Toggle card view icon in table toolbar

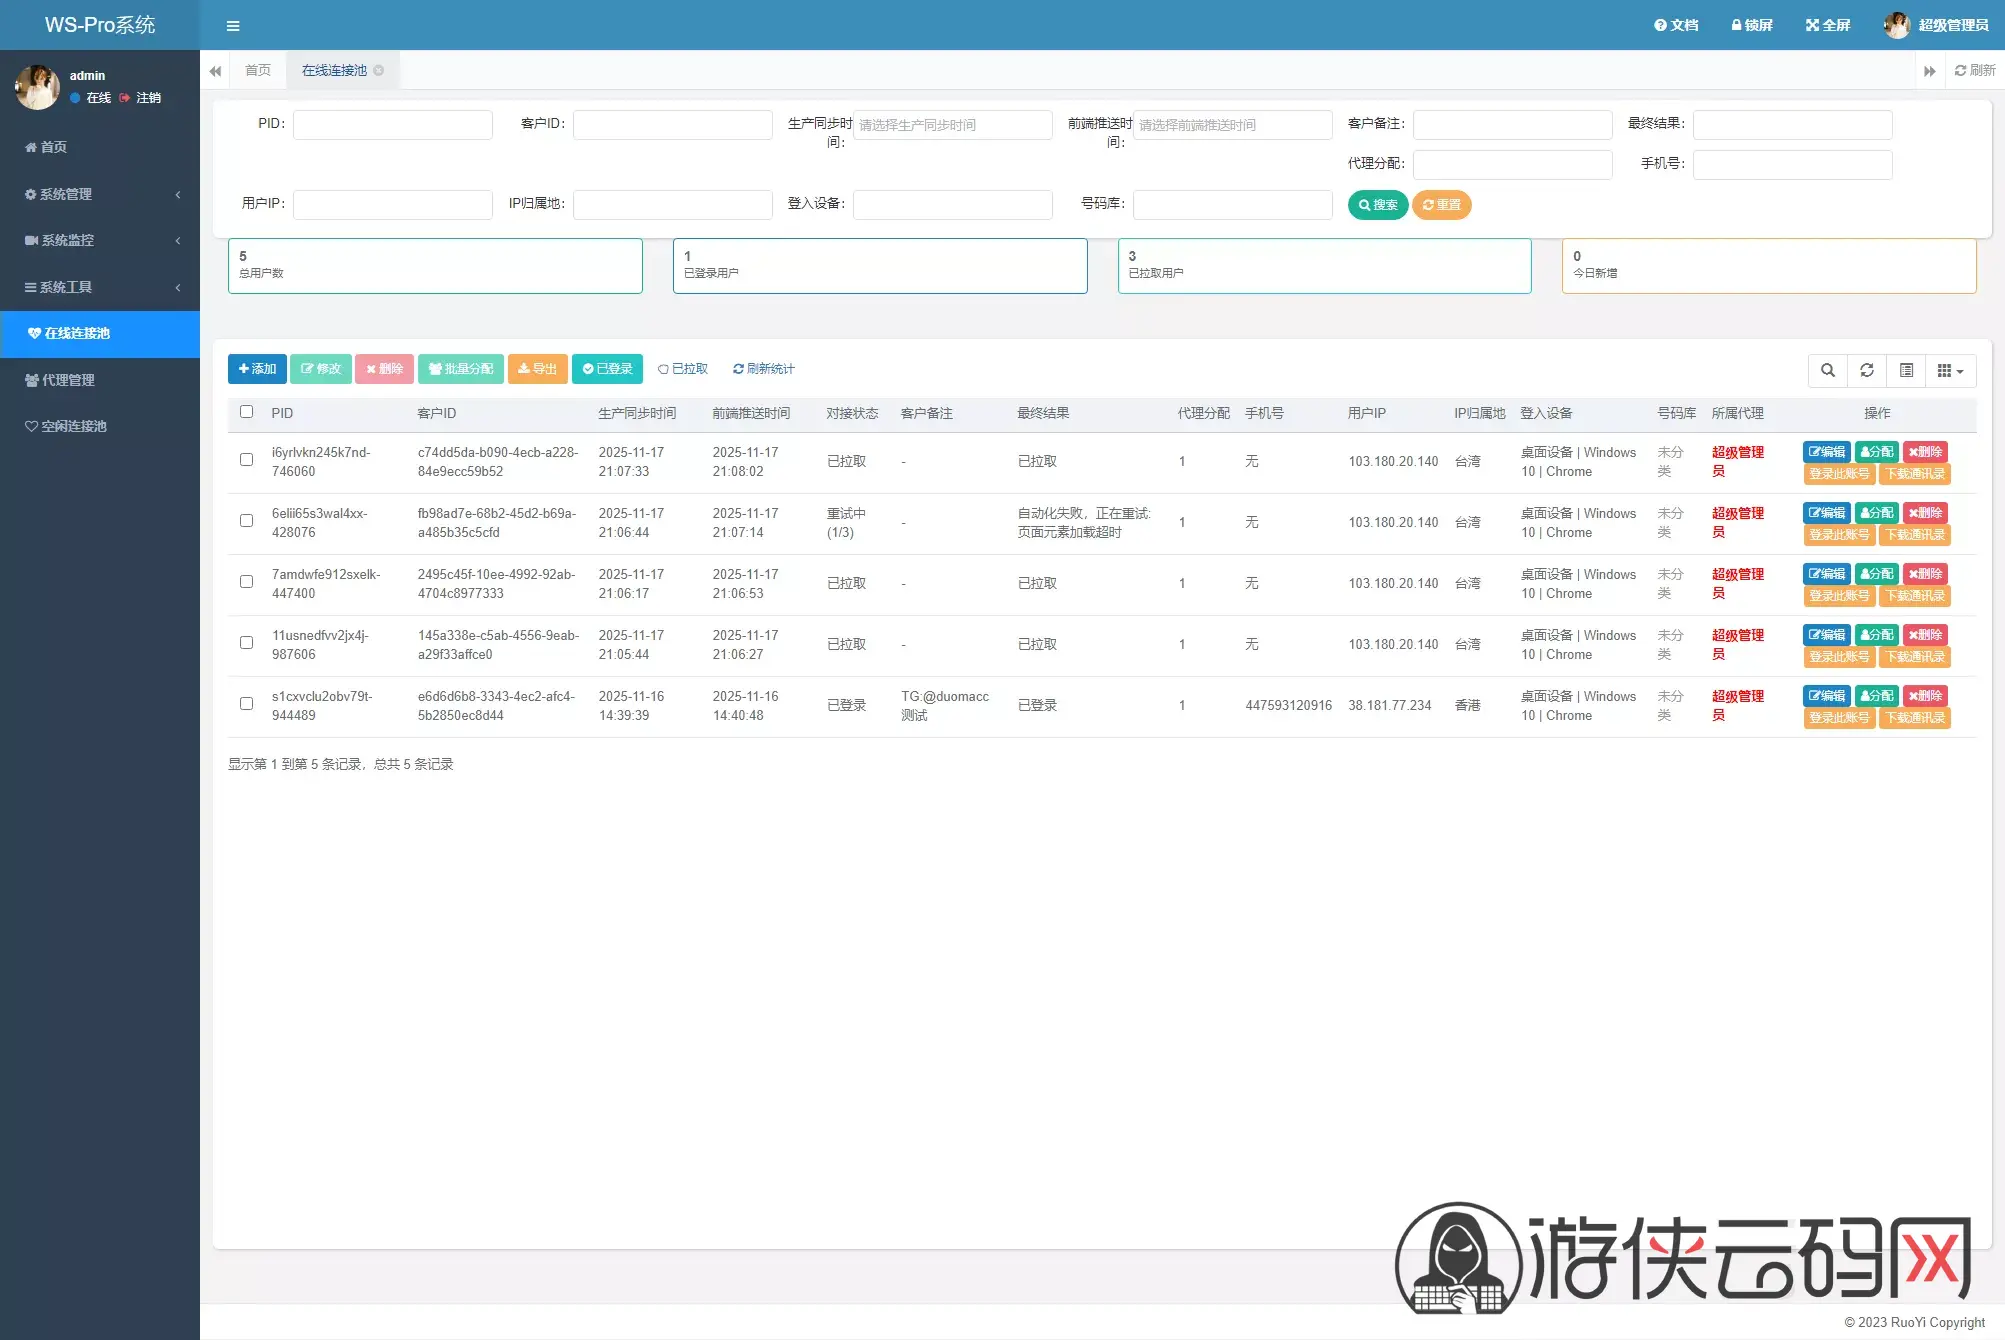[1906, 371]
